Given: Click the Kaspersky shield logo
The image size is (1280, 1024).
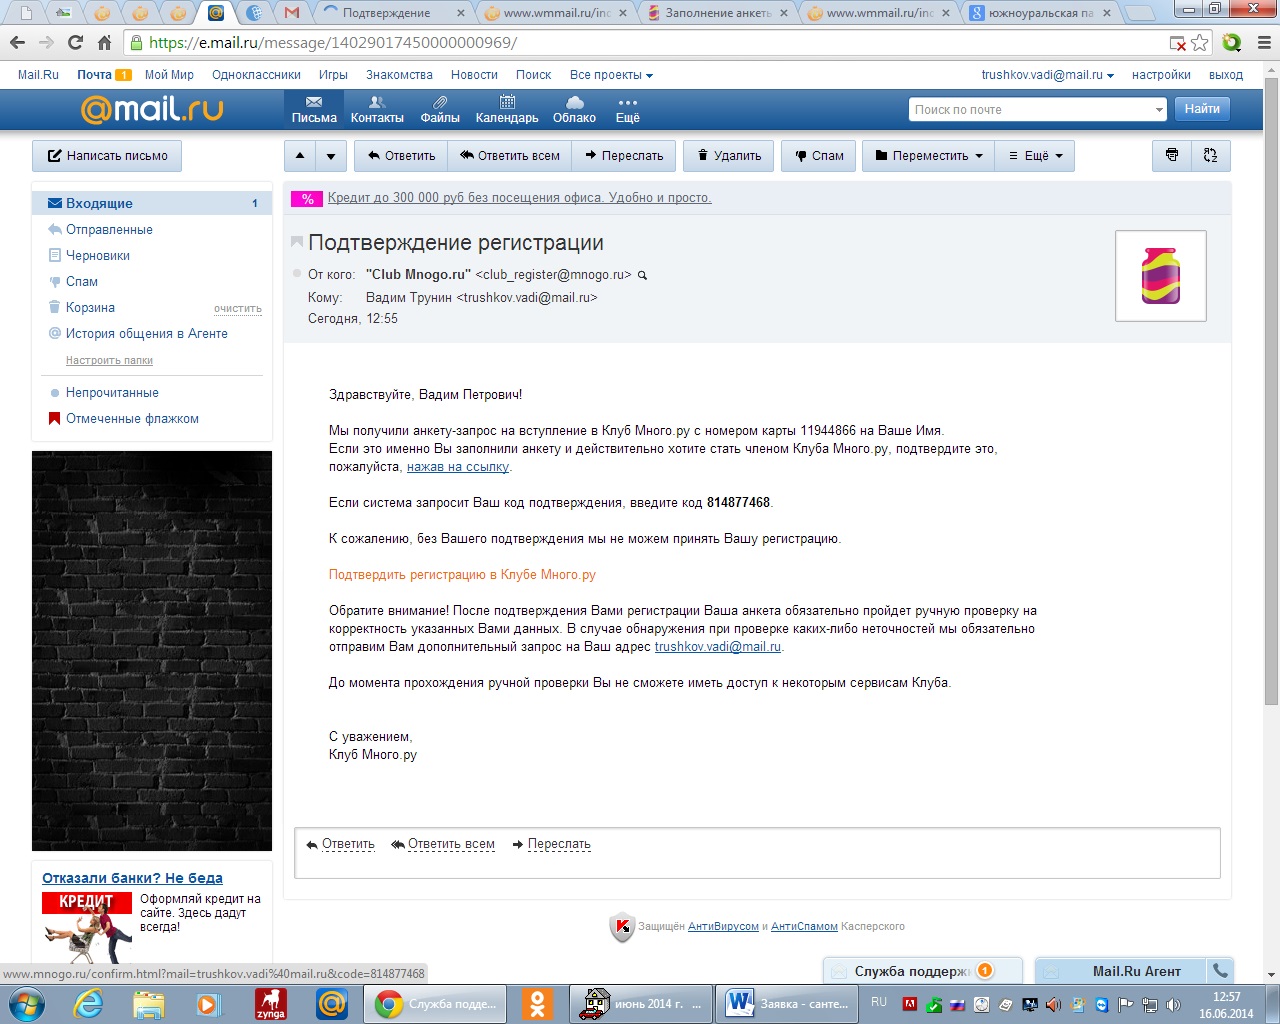Looking at the screenshot, I should (621, 927).
